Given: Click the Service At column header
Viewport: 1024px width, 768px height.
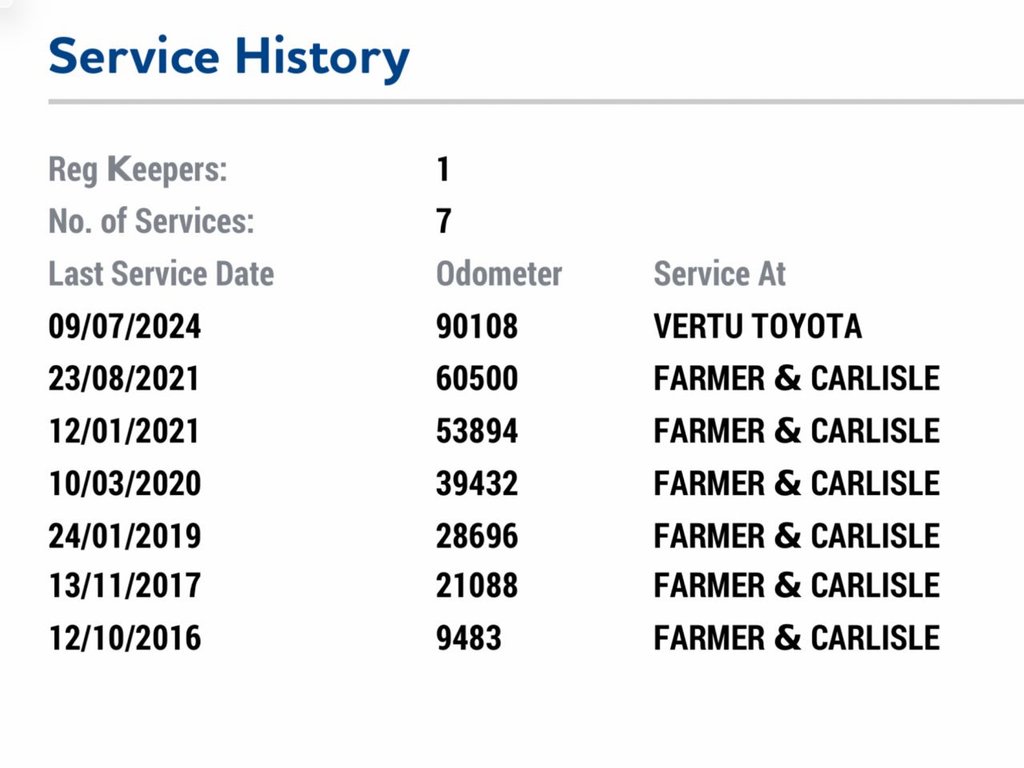Looking at the screenshot, I should [720, 274].
